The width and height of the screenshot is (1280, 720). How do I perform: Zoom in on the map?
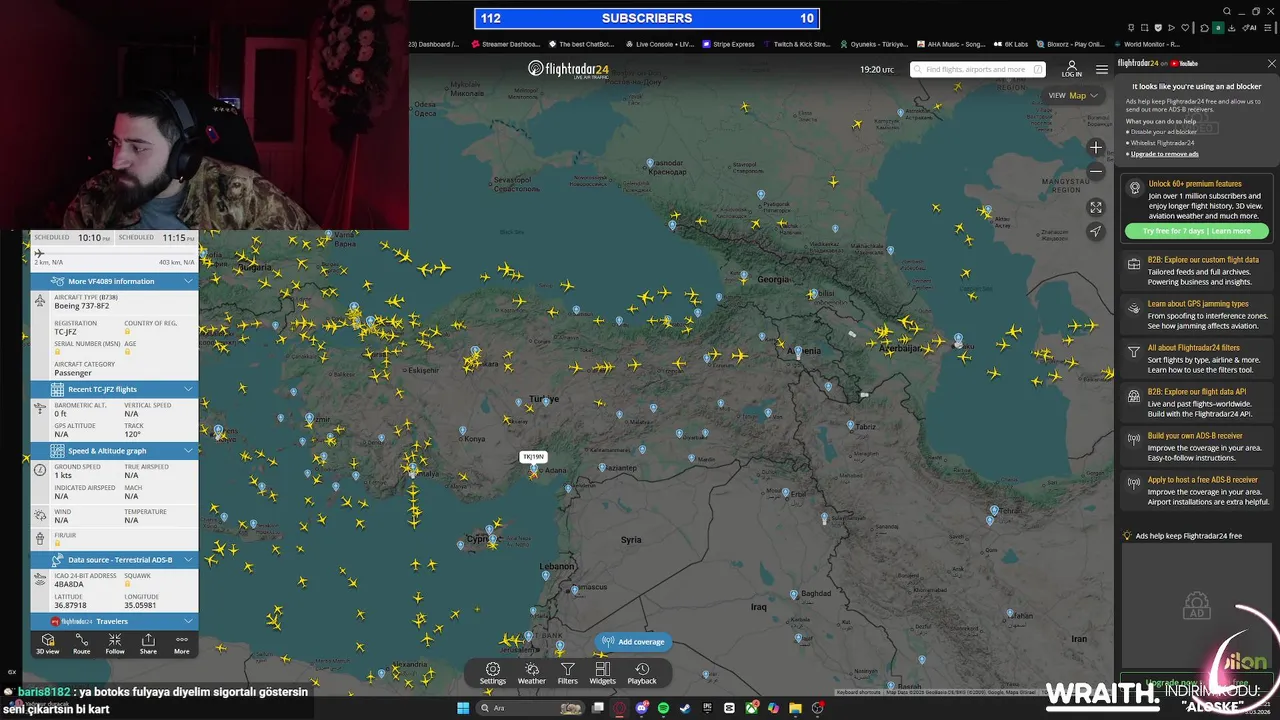pos(1095,148)
